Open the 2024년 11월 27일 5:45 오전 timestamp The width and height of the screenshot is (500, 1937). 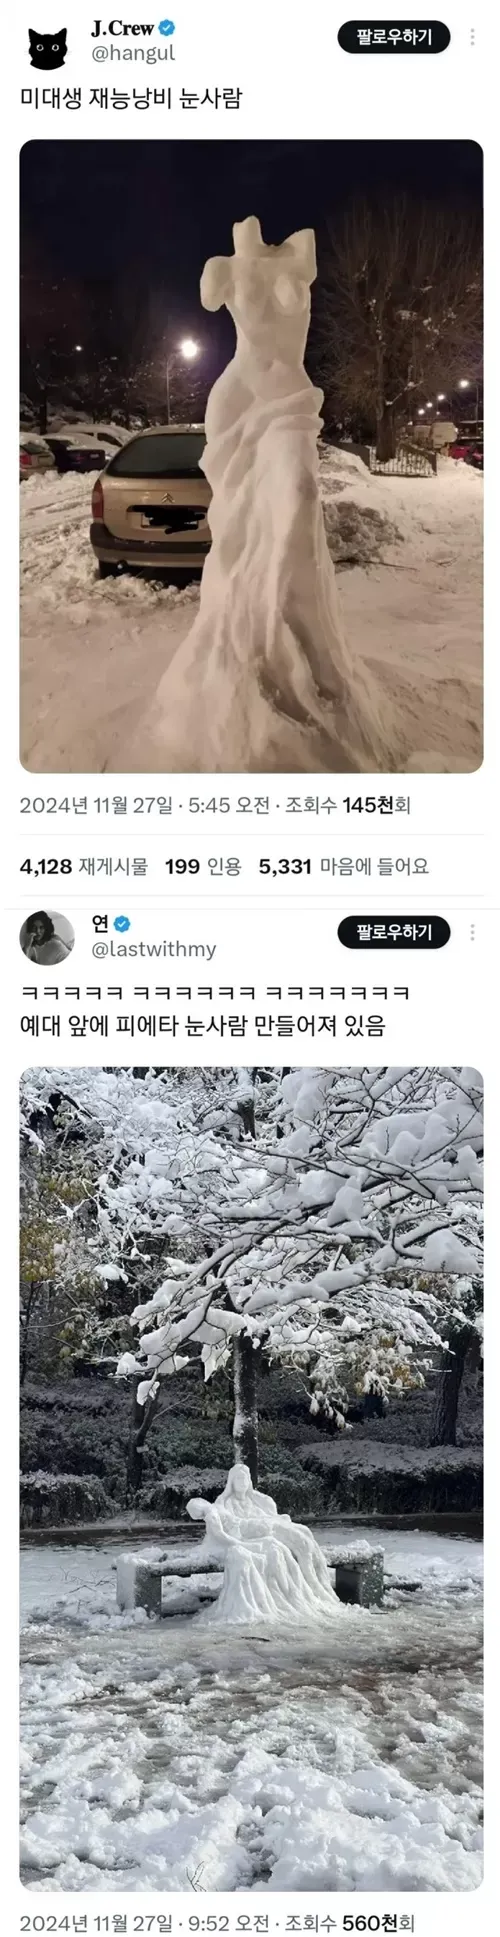(145, 805)
